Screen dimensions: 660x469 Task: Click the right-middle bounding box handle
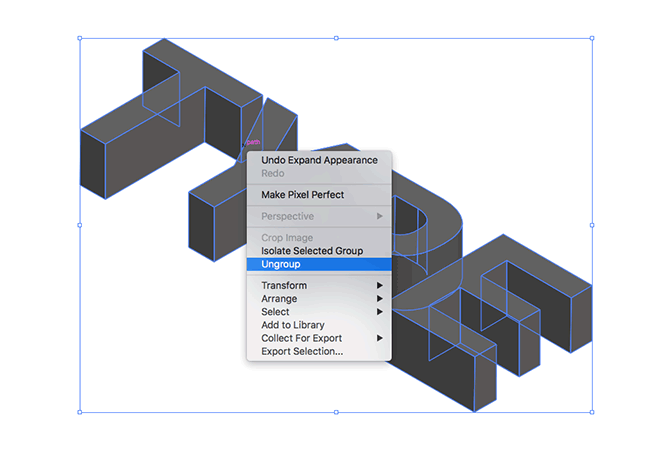592,225
